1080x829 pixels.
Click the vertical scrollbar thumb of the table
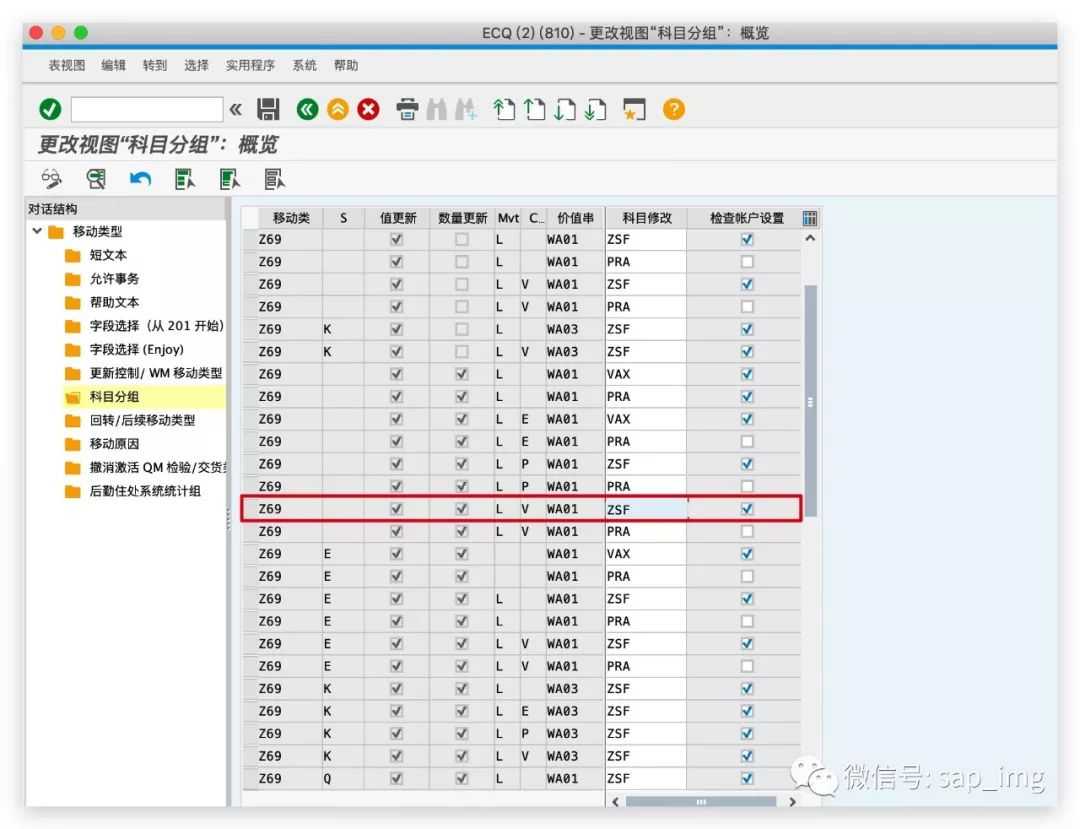tap(811, 401)
